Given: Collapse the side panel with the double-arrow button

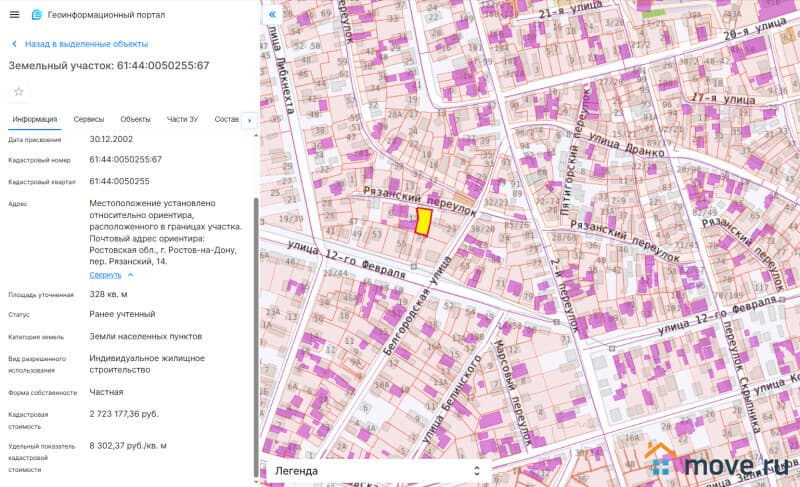Looking at the screenshot, I should 272,15.
